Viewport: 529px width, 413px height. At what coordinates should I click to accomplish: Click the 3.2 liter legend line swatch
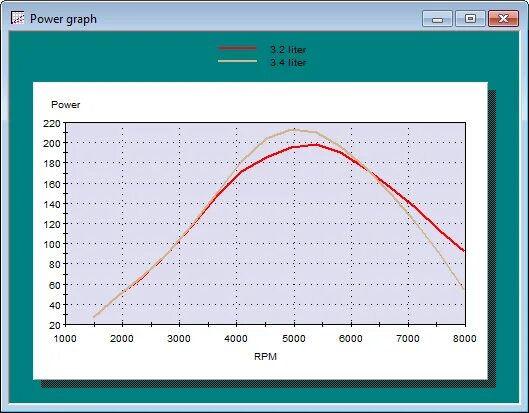(x=237, y=48)
